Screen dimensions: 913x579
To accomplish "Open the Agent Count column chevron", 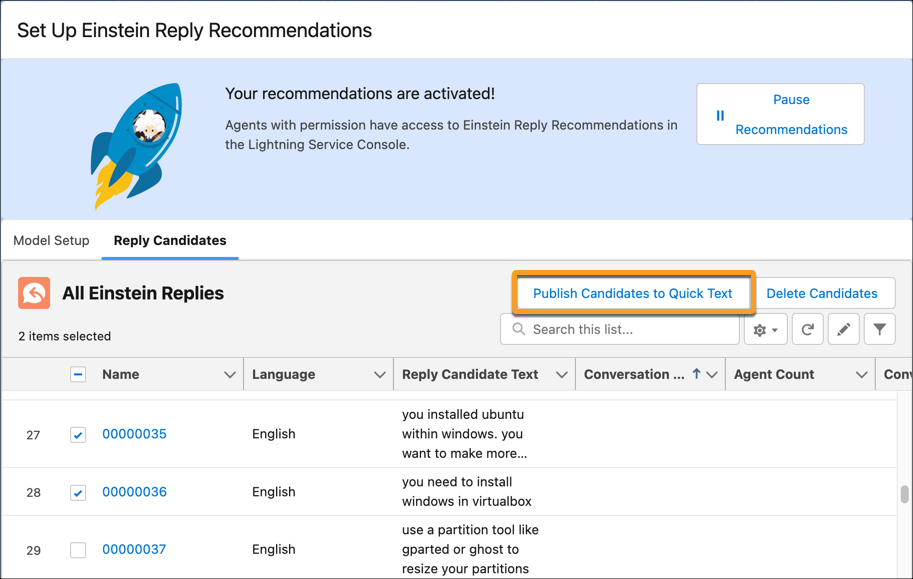I will 862,375.
